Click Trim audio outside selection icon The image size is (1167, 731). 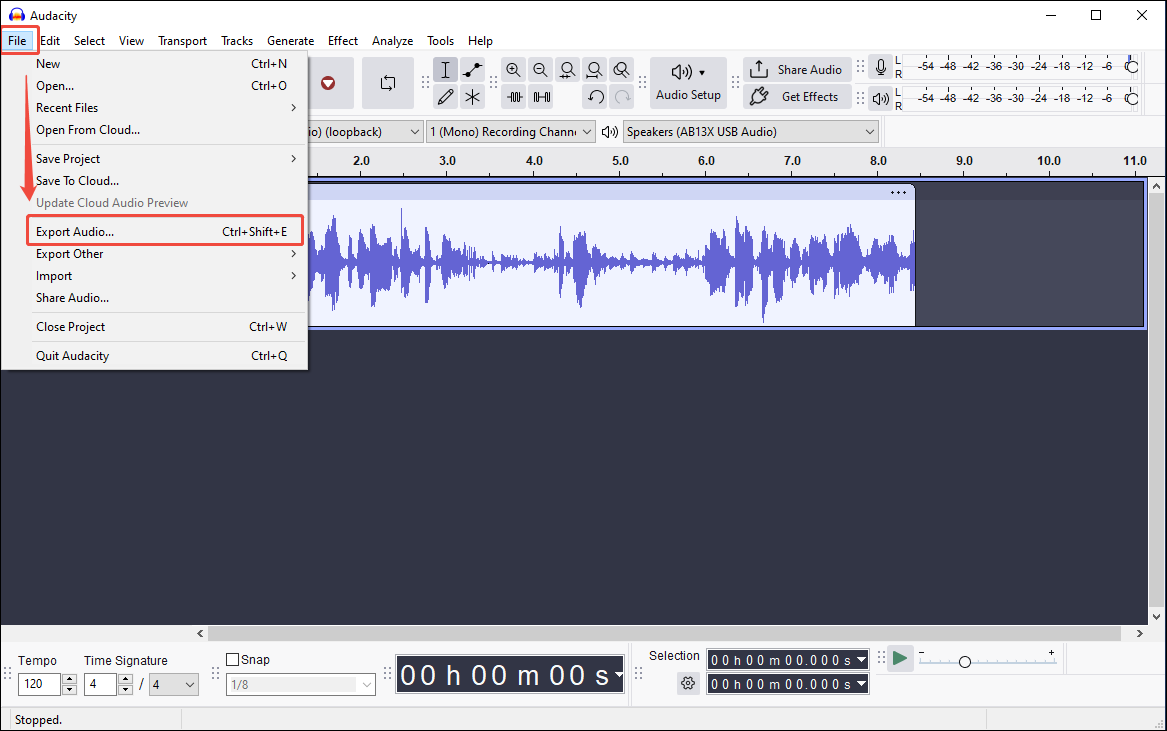(514, 97)
